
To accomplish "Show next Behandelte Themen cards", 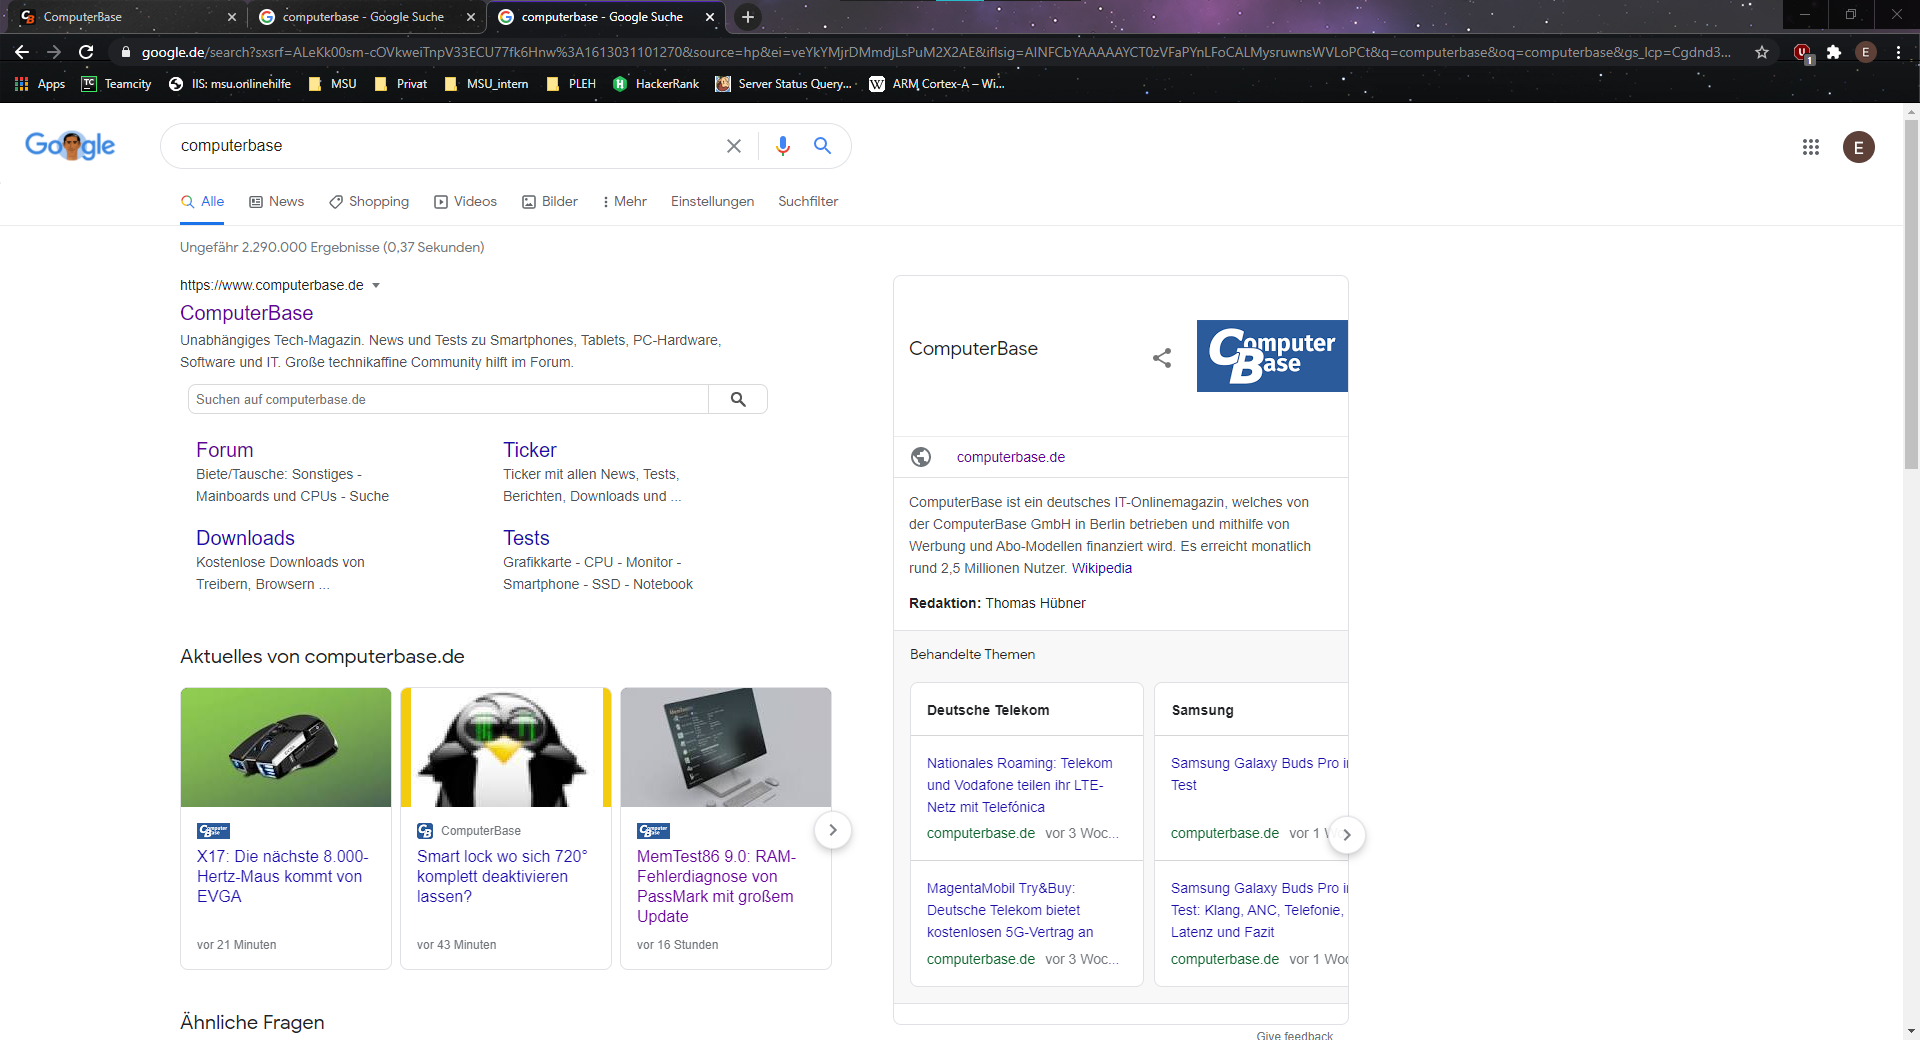I will pyautogui.click(x=1347, y=835).
